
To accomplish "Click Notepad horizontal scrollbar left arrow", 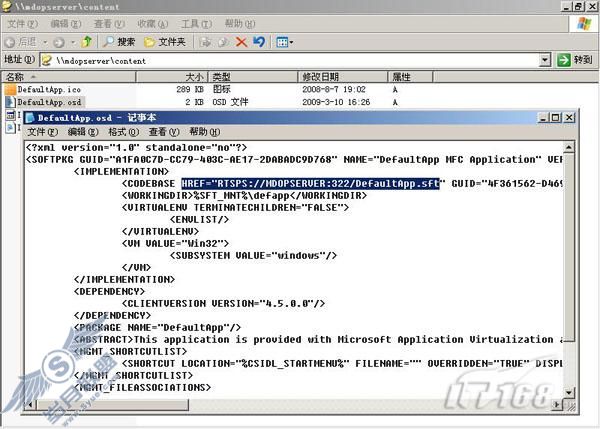I will [31, 405].
